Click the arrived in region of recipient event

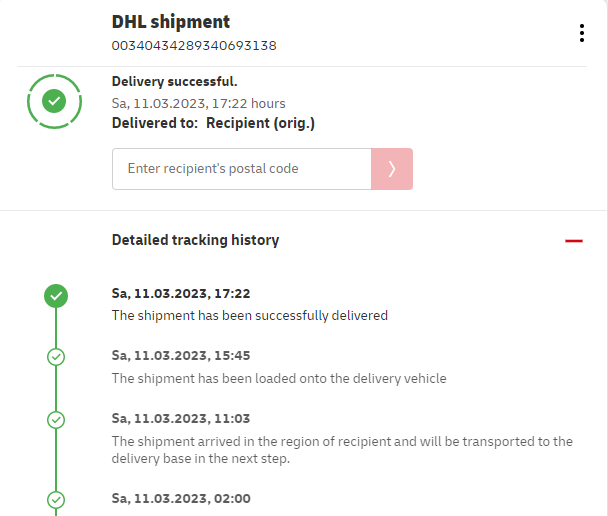(342, 449)
